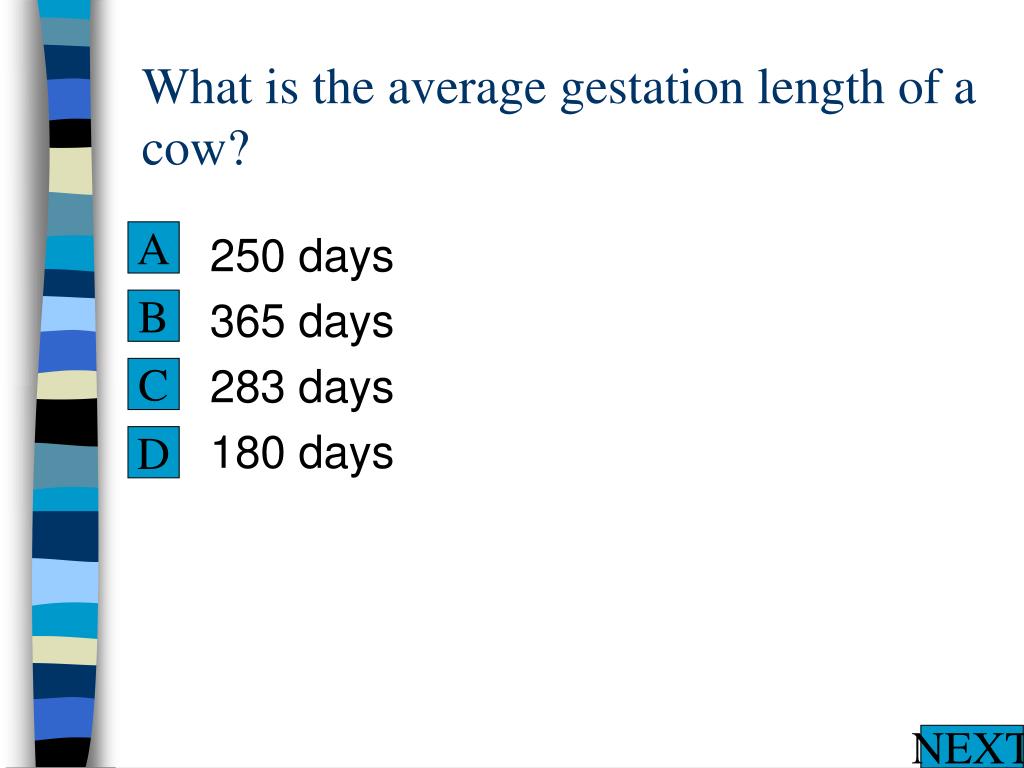The width and height of the screenshot is (1024, 768).
Task: Click bottommost black stripe segment near NEXT
Action: [x=62, y=752]
